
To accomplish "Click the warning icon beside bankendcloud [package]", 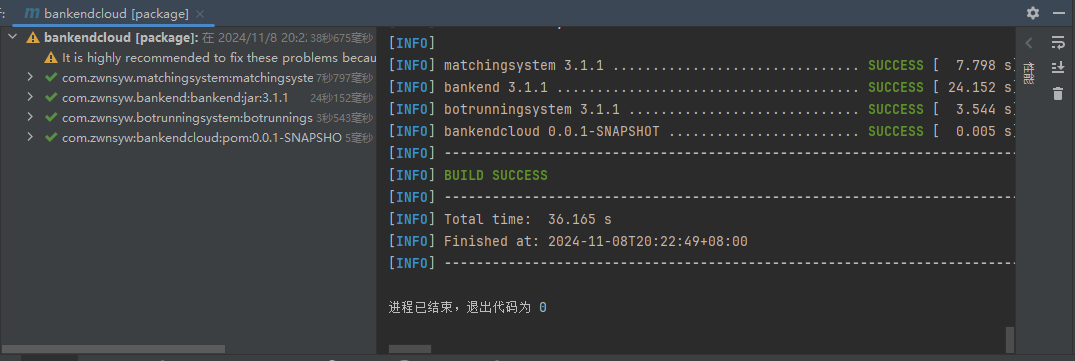I will tap(33, 38).
